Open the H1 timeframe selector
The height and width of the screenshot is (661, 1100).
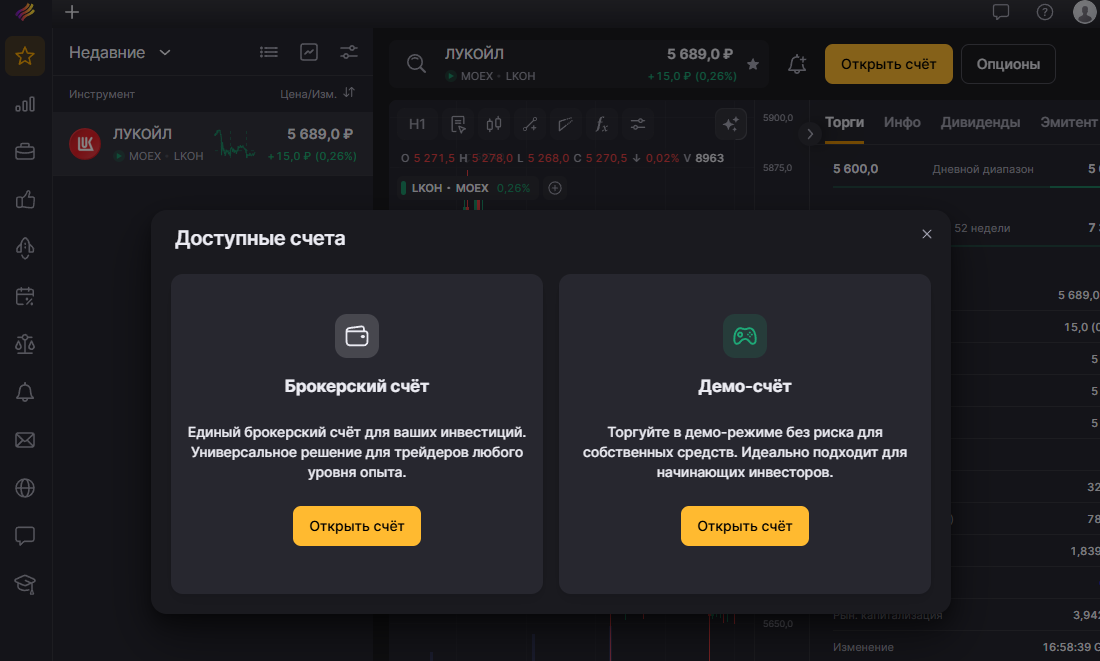tap(417, 124)
